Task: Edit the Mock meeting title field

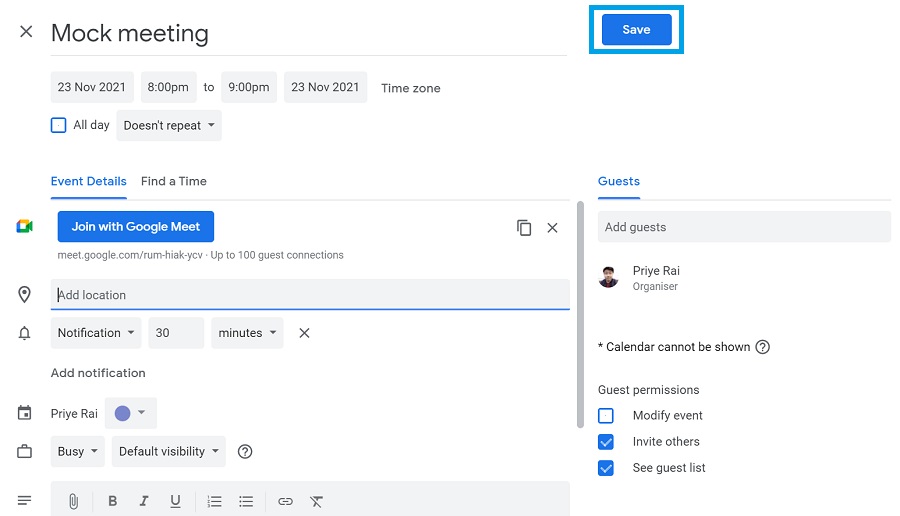Action: pyautogui.click(x=308, y=34)
